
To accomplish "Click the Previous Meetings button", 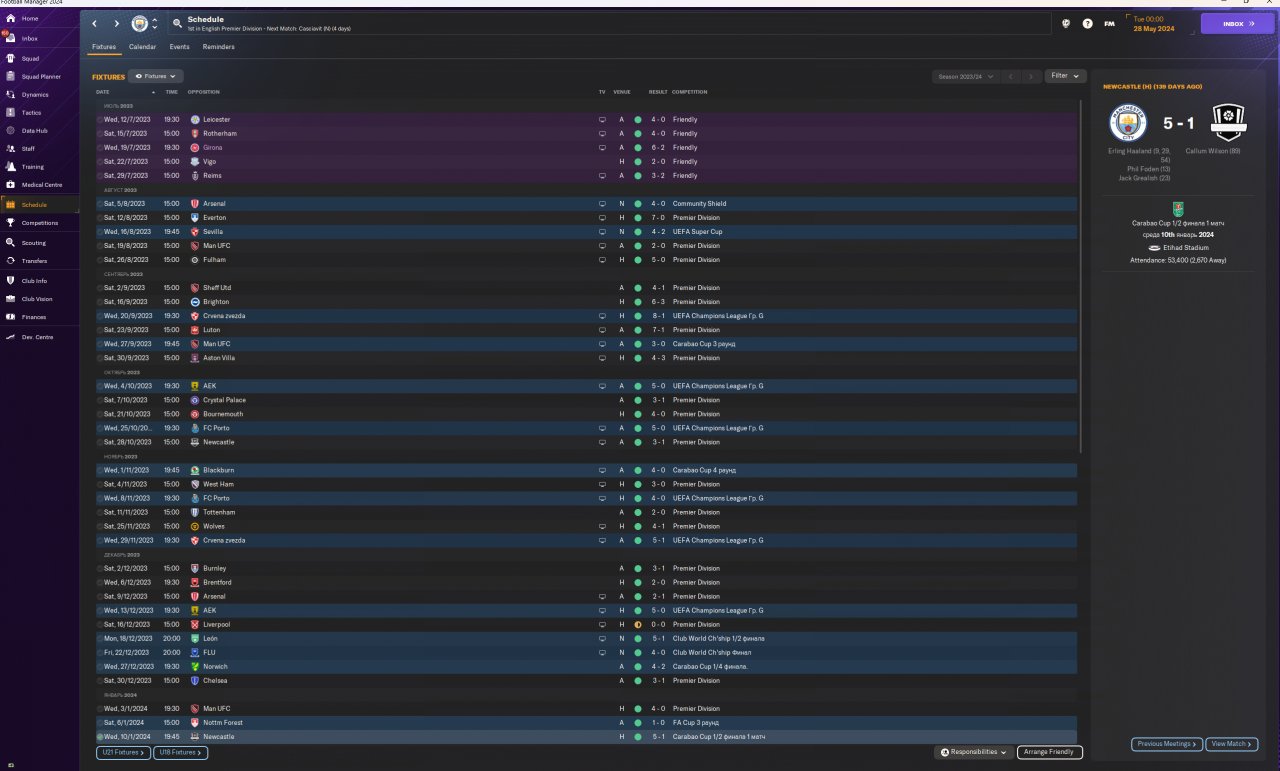I will point(1167,744).
